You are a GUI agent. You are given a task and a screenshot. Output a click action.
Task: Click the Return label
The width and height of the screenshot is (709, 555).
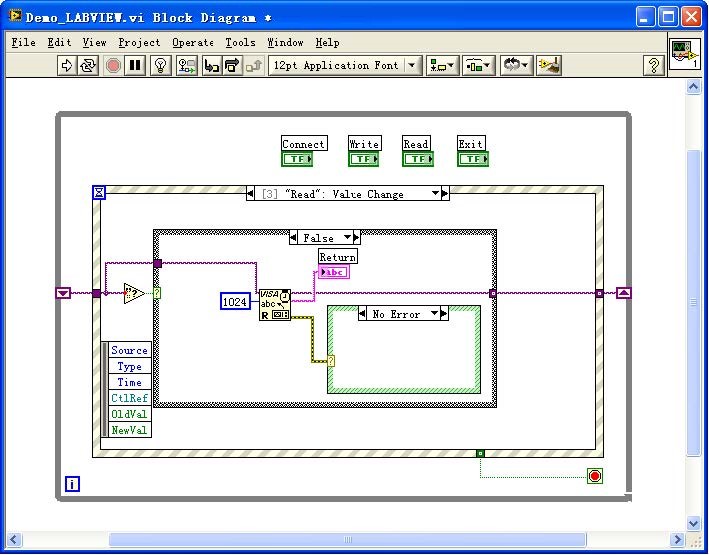[338, 257]
